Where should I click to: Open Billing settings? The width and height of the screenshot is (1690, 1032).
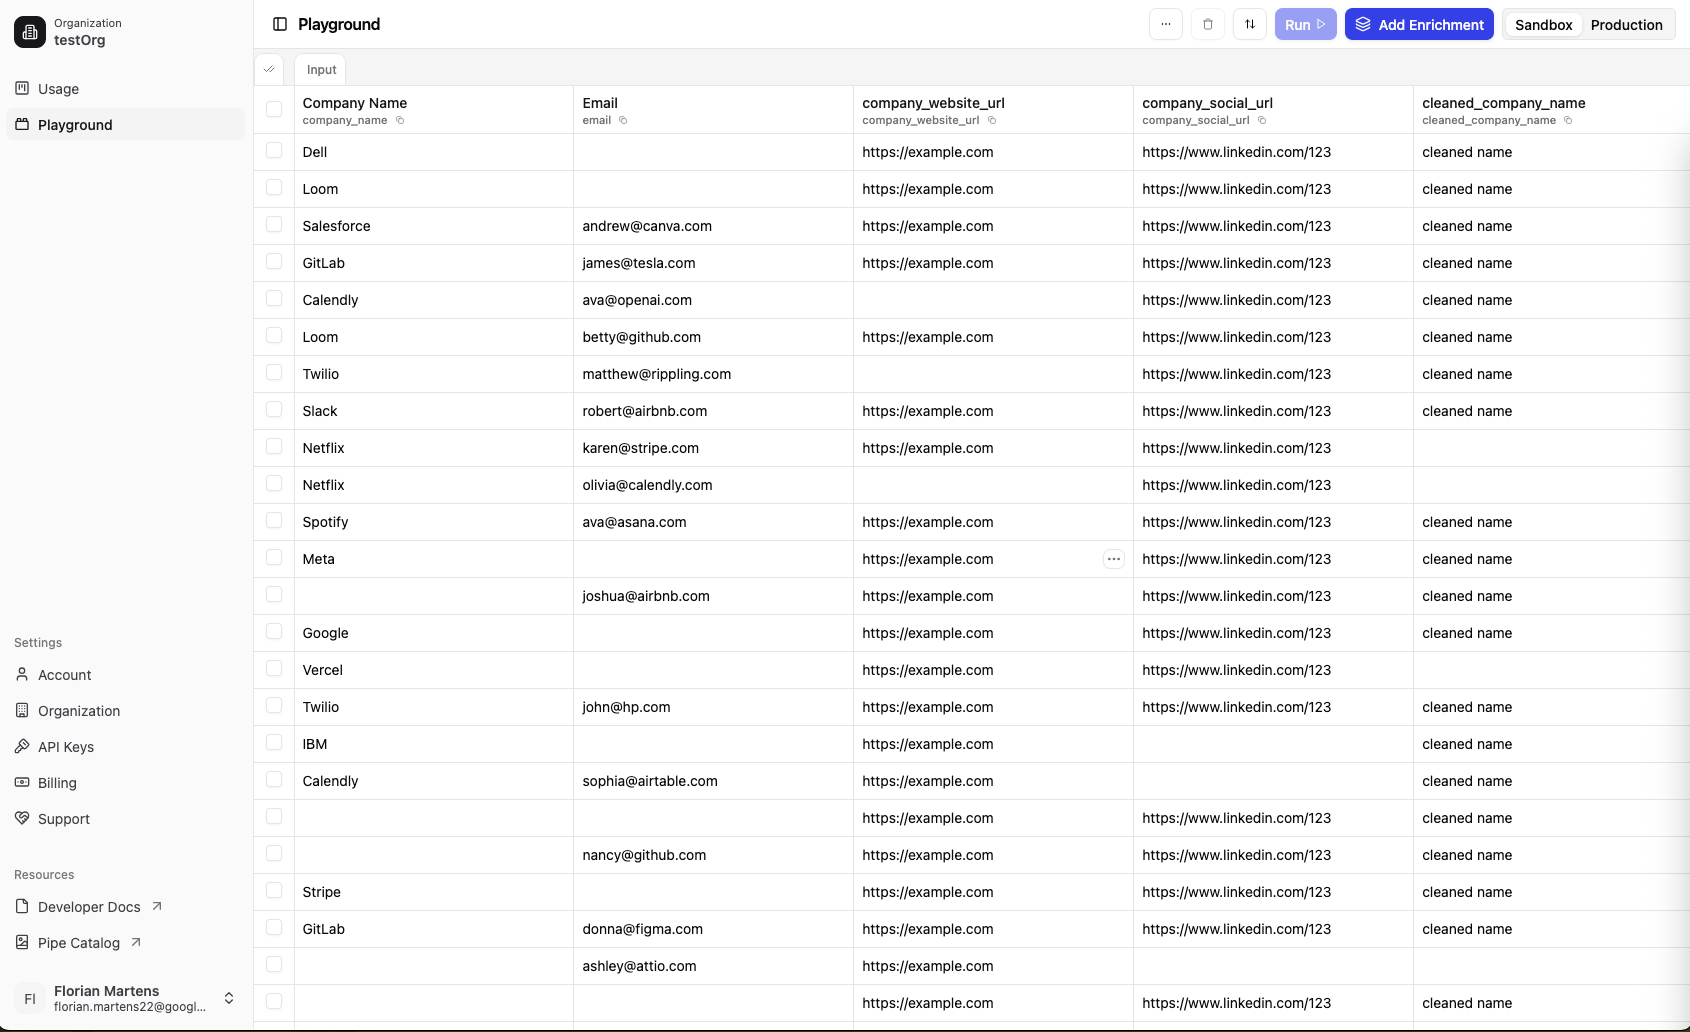[x=126, y=782]
